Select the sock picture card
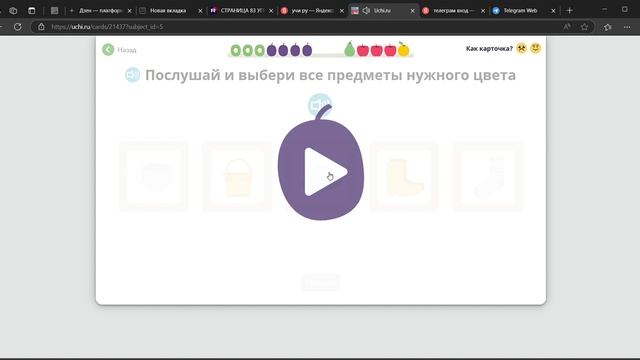Screen dimensions: 640x360 [x=488, y=176]
